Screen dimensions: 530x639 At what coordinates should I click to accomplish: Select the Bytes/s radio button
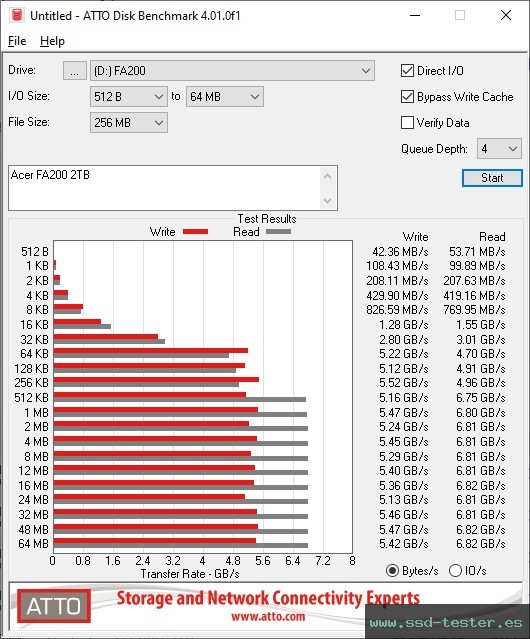point(392,571)
